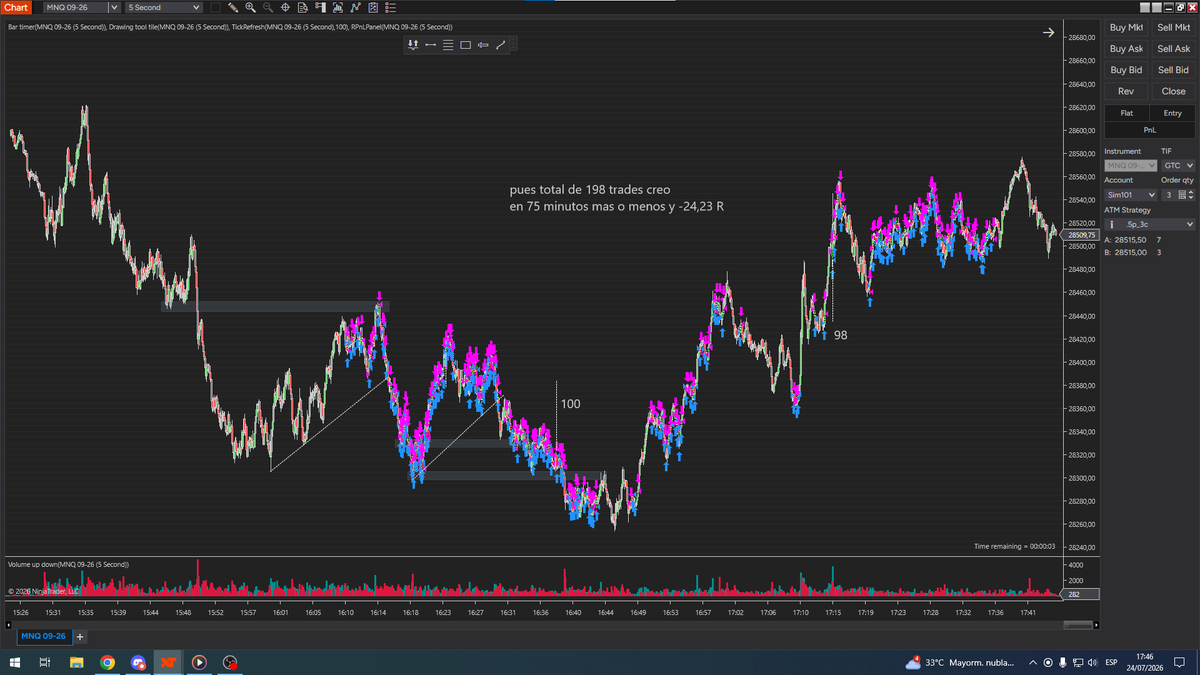Click the ask price 28515,50 row
Viewport: 1200px width, 675px height.
[x=1134, y=240]
